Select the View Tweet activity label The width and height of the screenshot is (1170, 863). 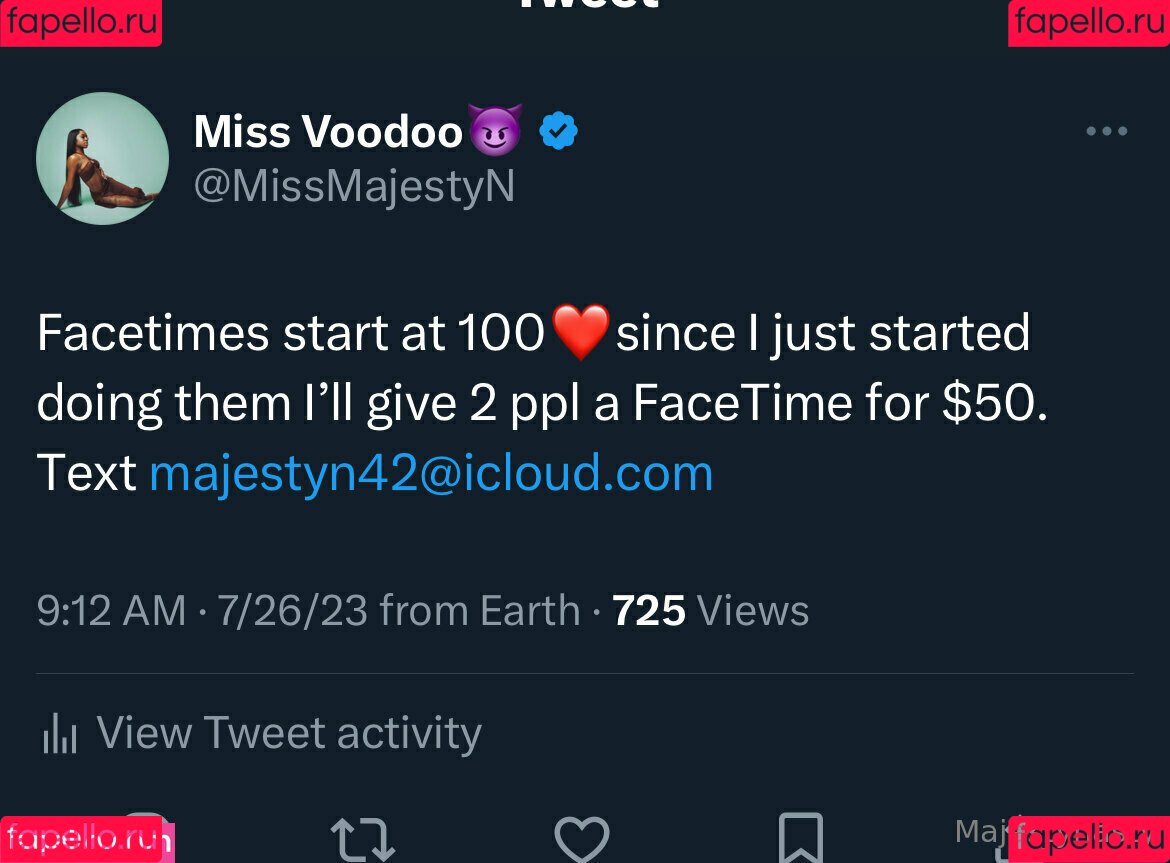point(289,733)
